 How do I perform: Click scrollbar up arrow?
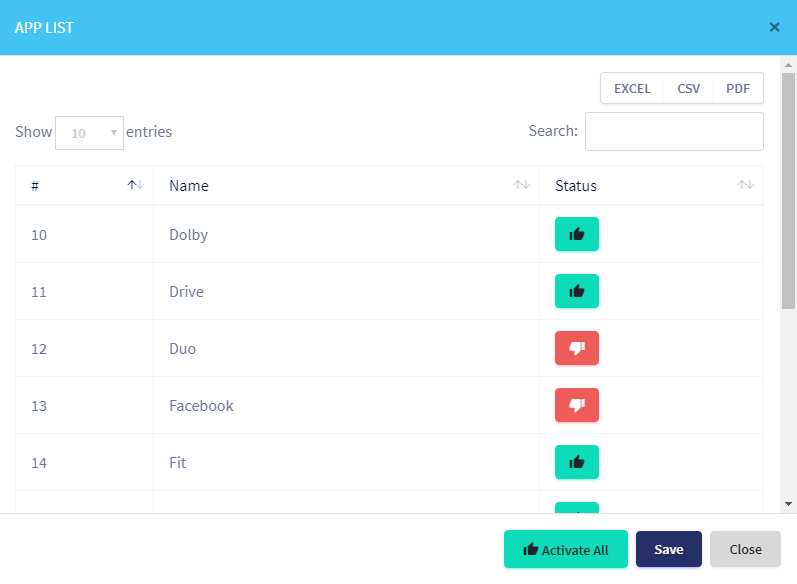[788, 64]
